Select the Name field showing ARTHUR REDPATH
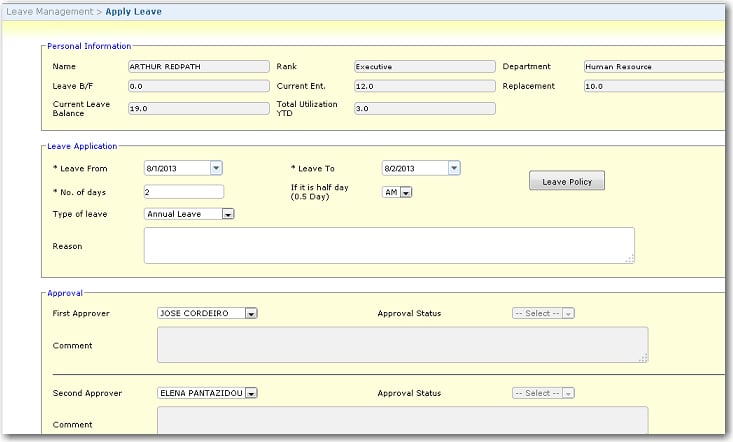733x442 pixels. click(196, 67)
